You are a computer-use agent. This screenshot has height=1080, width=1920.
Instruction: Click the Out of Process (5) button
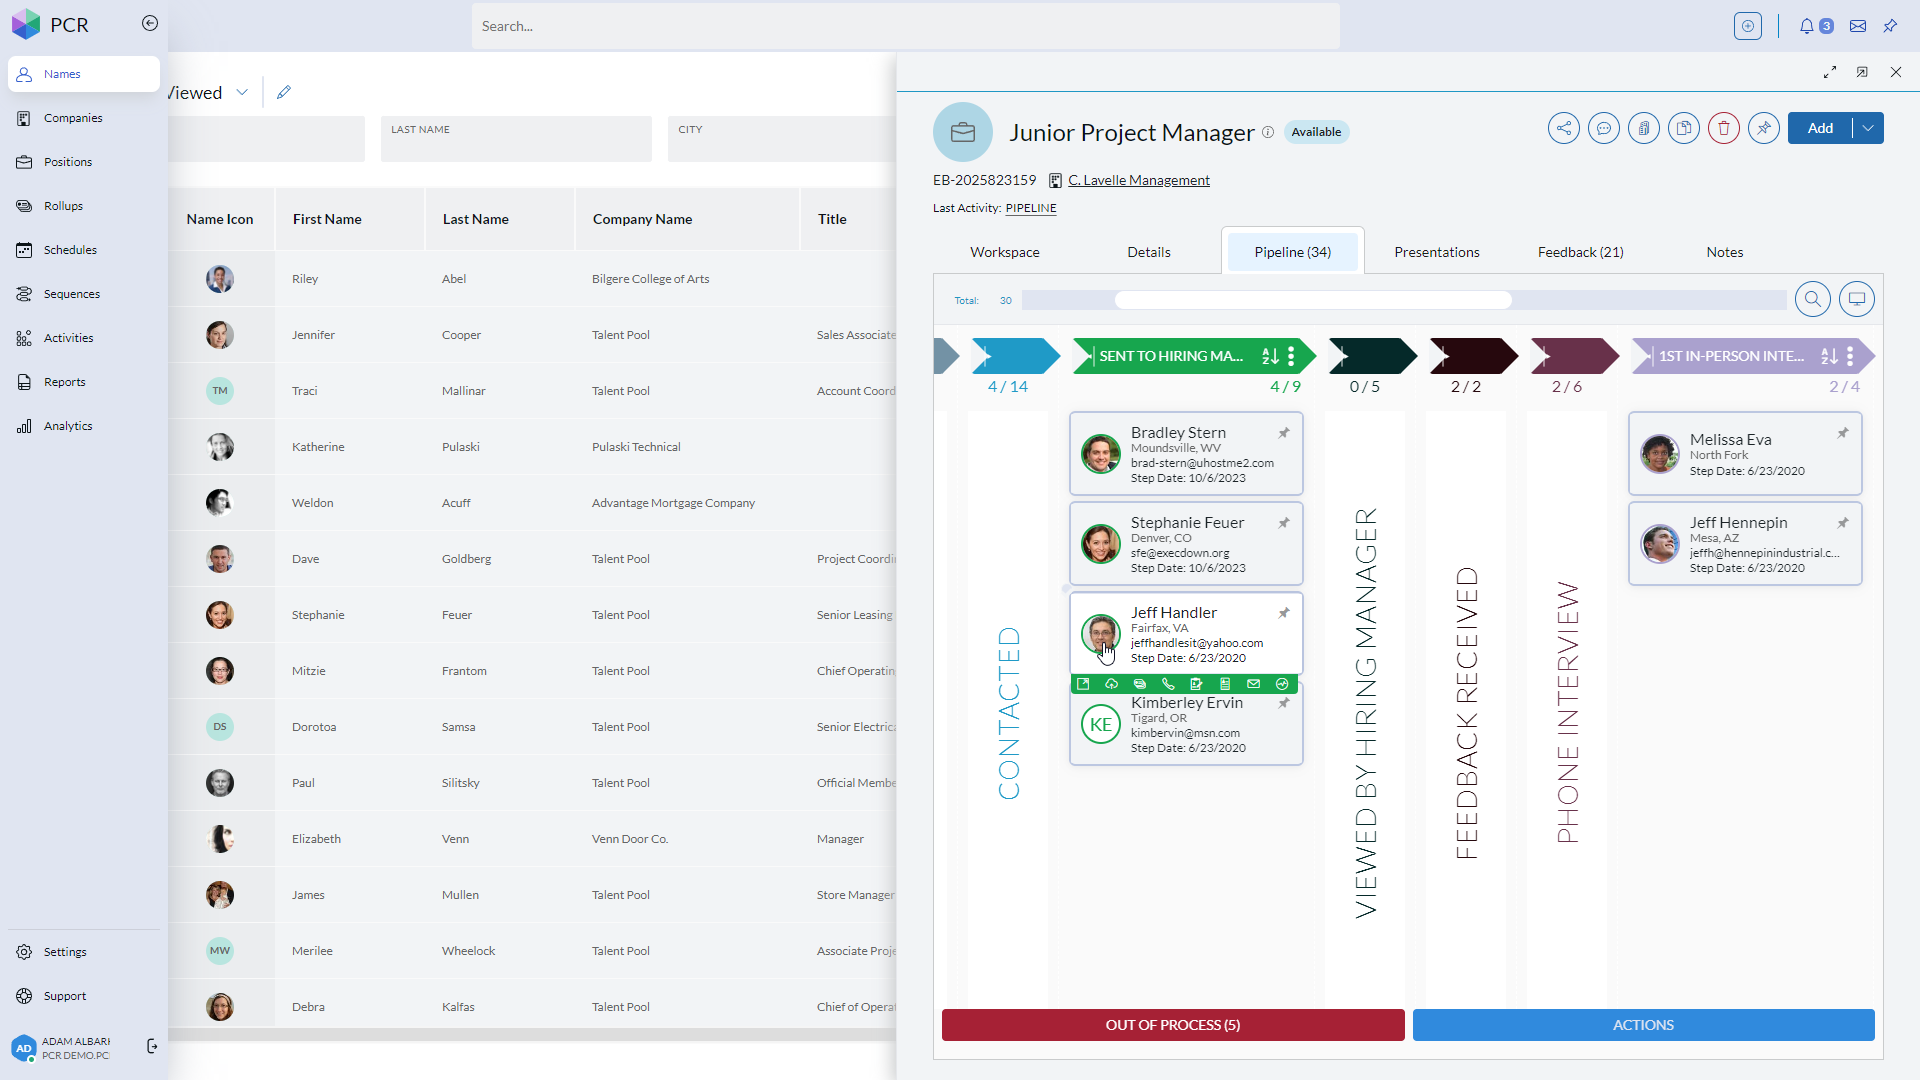tap(1172, 1025)
